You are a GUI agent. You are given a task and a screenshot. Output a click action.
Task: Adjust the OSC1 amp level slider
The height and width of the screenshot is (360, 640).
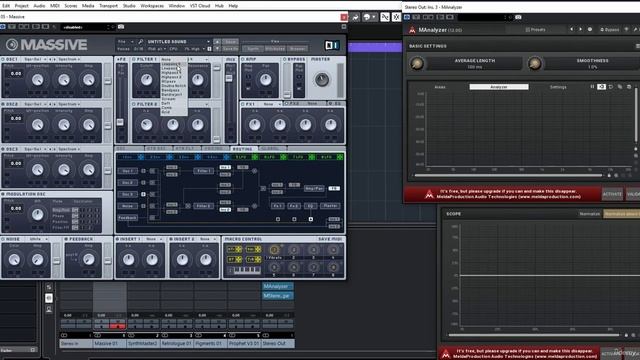[x=108, y=80]
